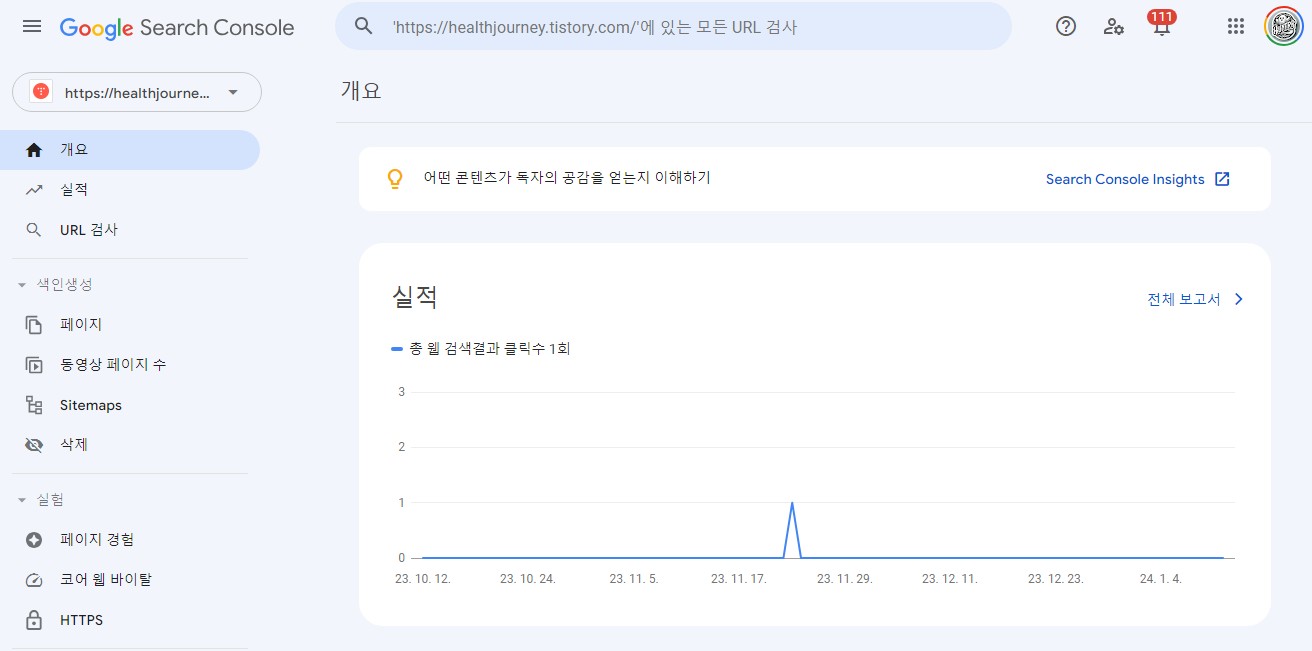The image size is (1312, 651).
Task: Click the speedometer icon beside 코어 웹 바이탈
Action: [x=34, y=580]
